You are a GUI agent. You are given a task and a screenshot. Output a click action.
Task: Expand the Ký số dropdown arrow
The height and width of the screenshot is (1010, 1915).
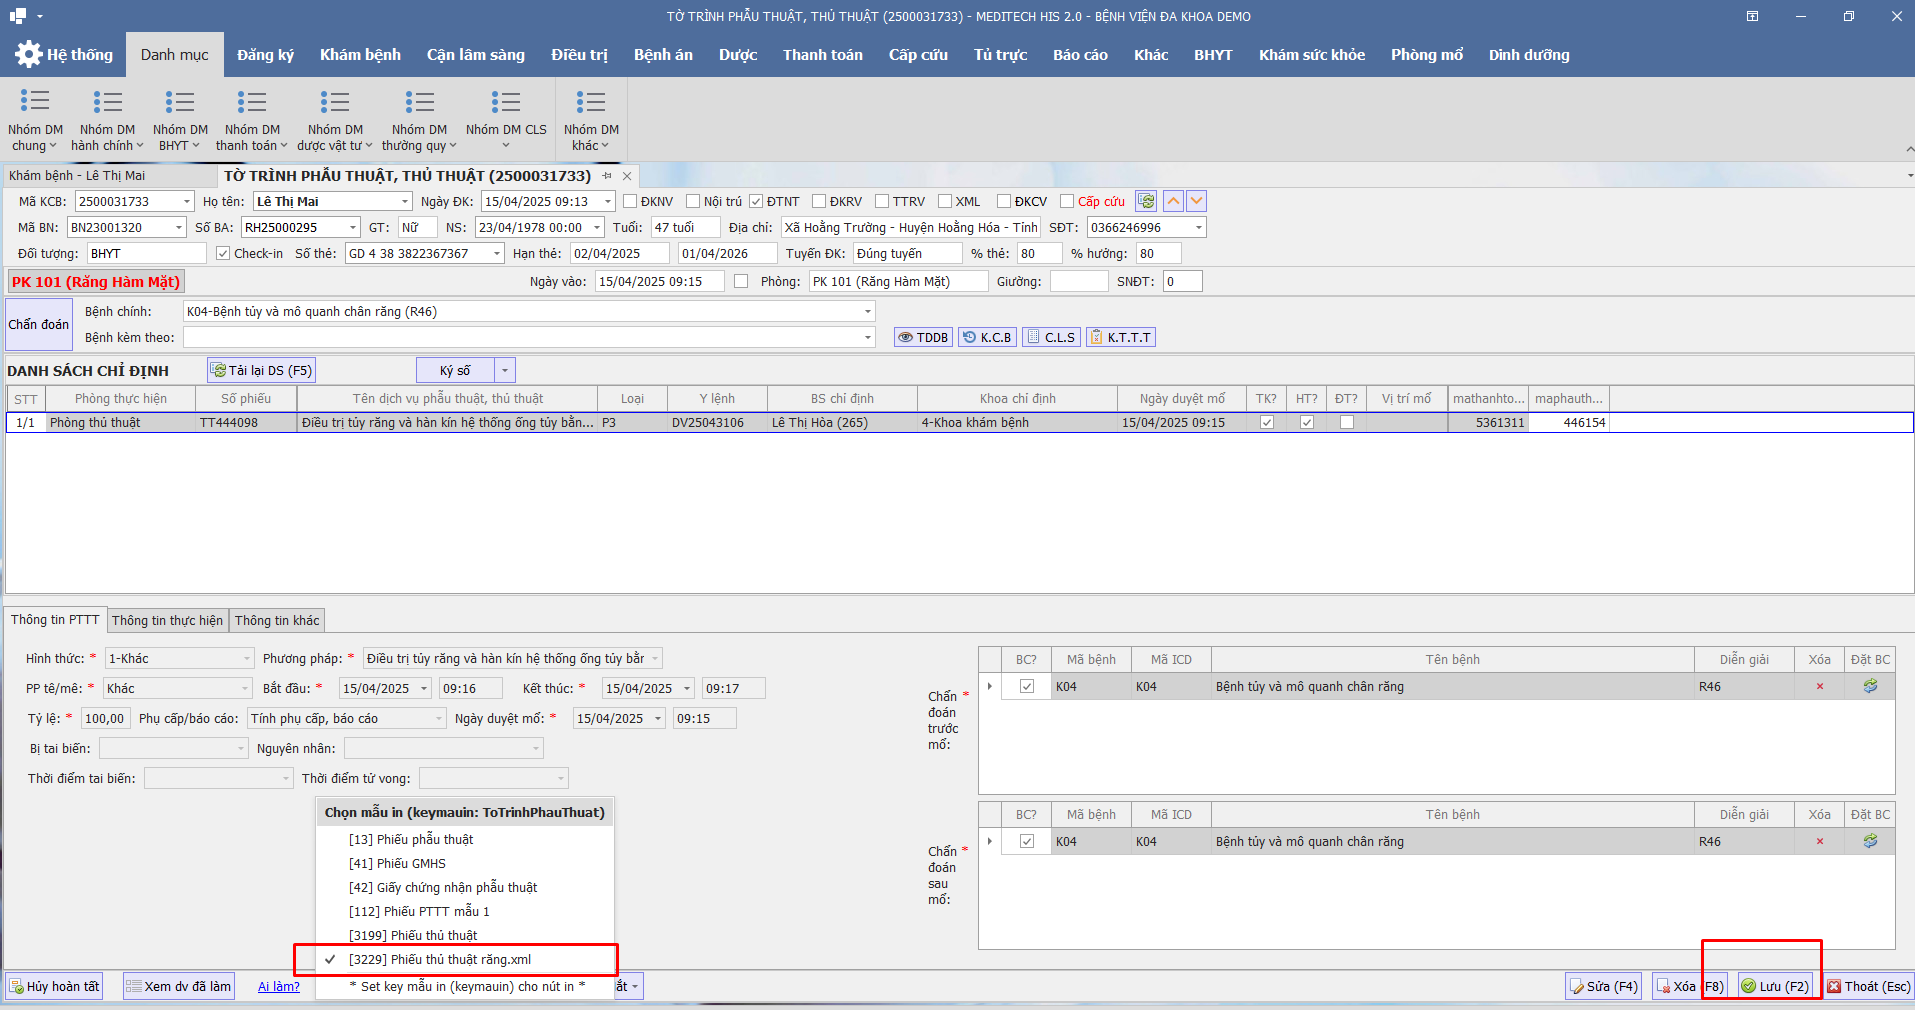[505, 371]
